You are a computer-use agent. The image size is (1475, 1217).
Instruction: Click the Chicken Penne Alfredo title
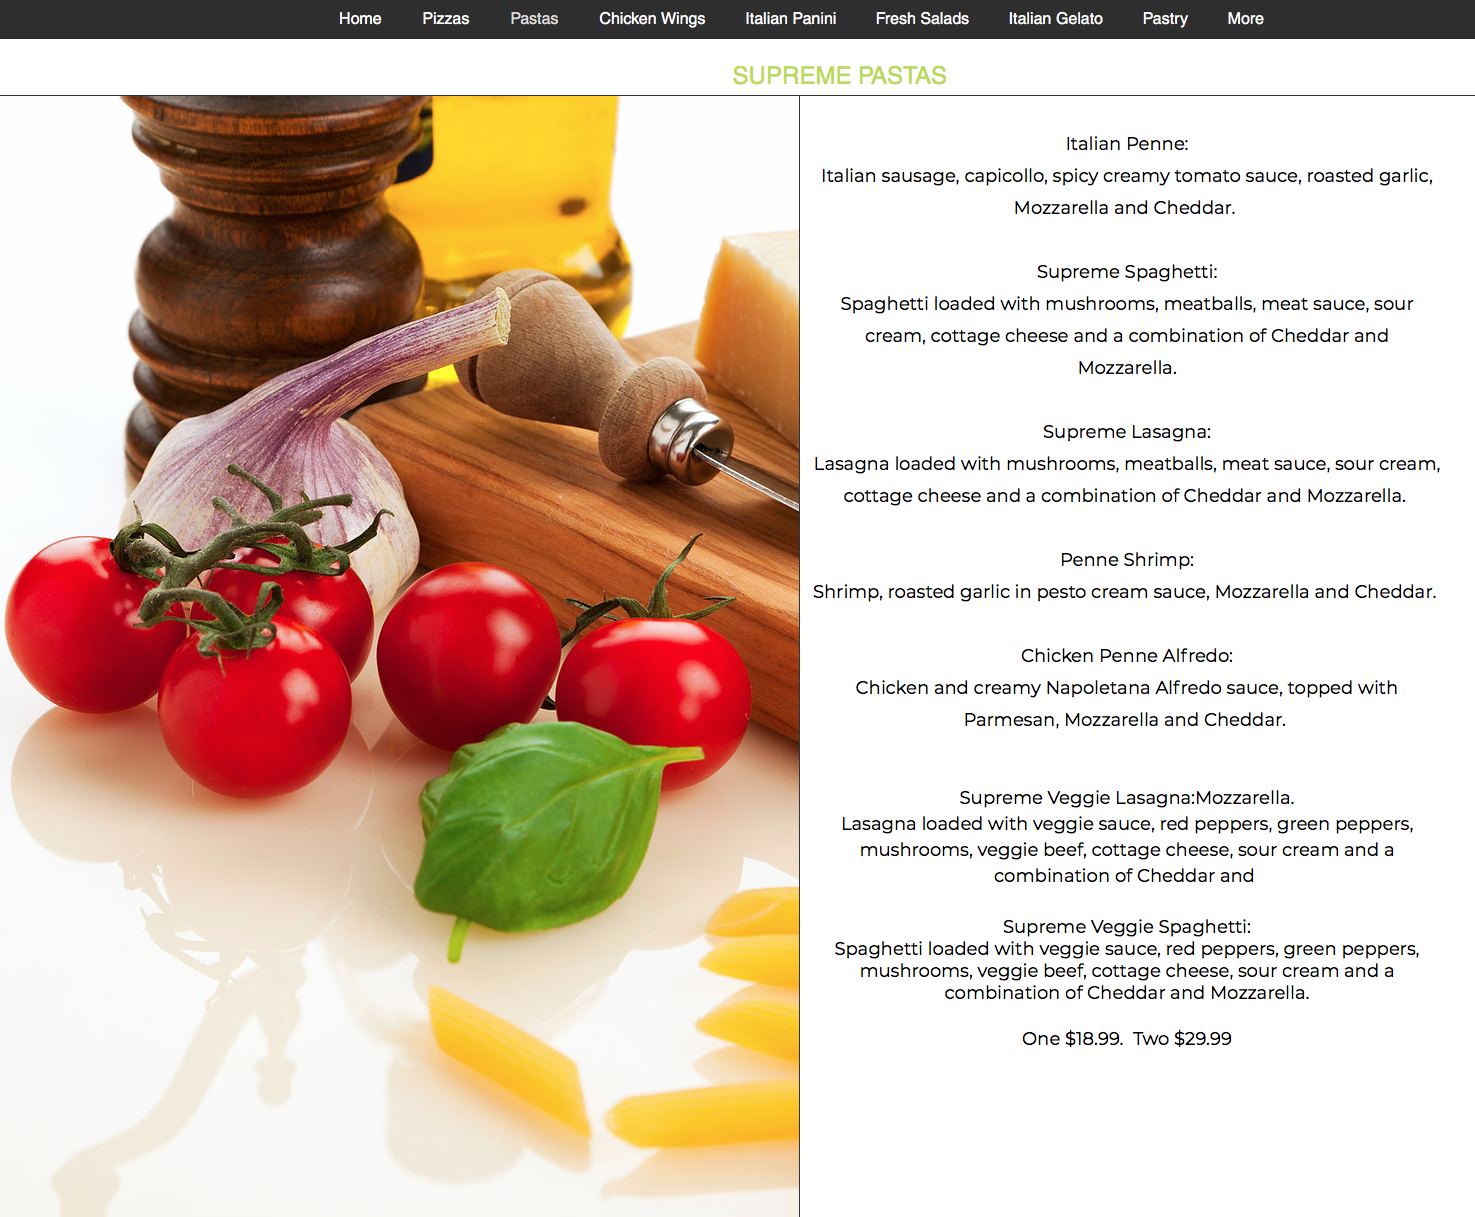click(1126, 656)
